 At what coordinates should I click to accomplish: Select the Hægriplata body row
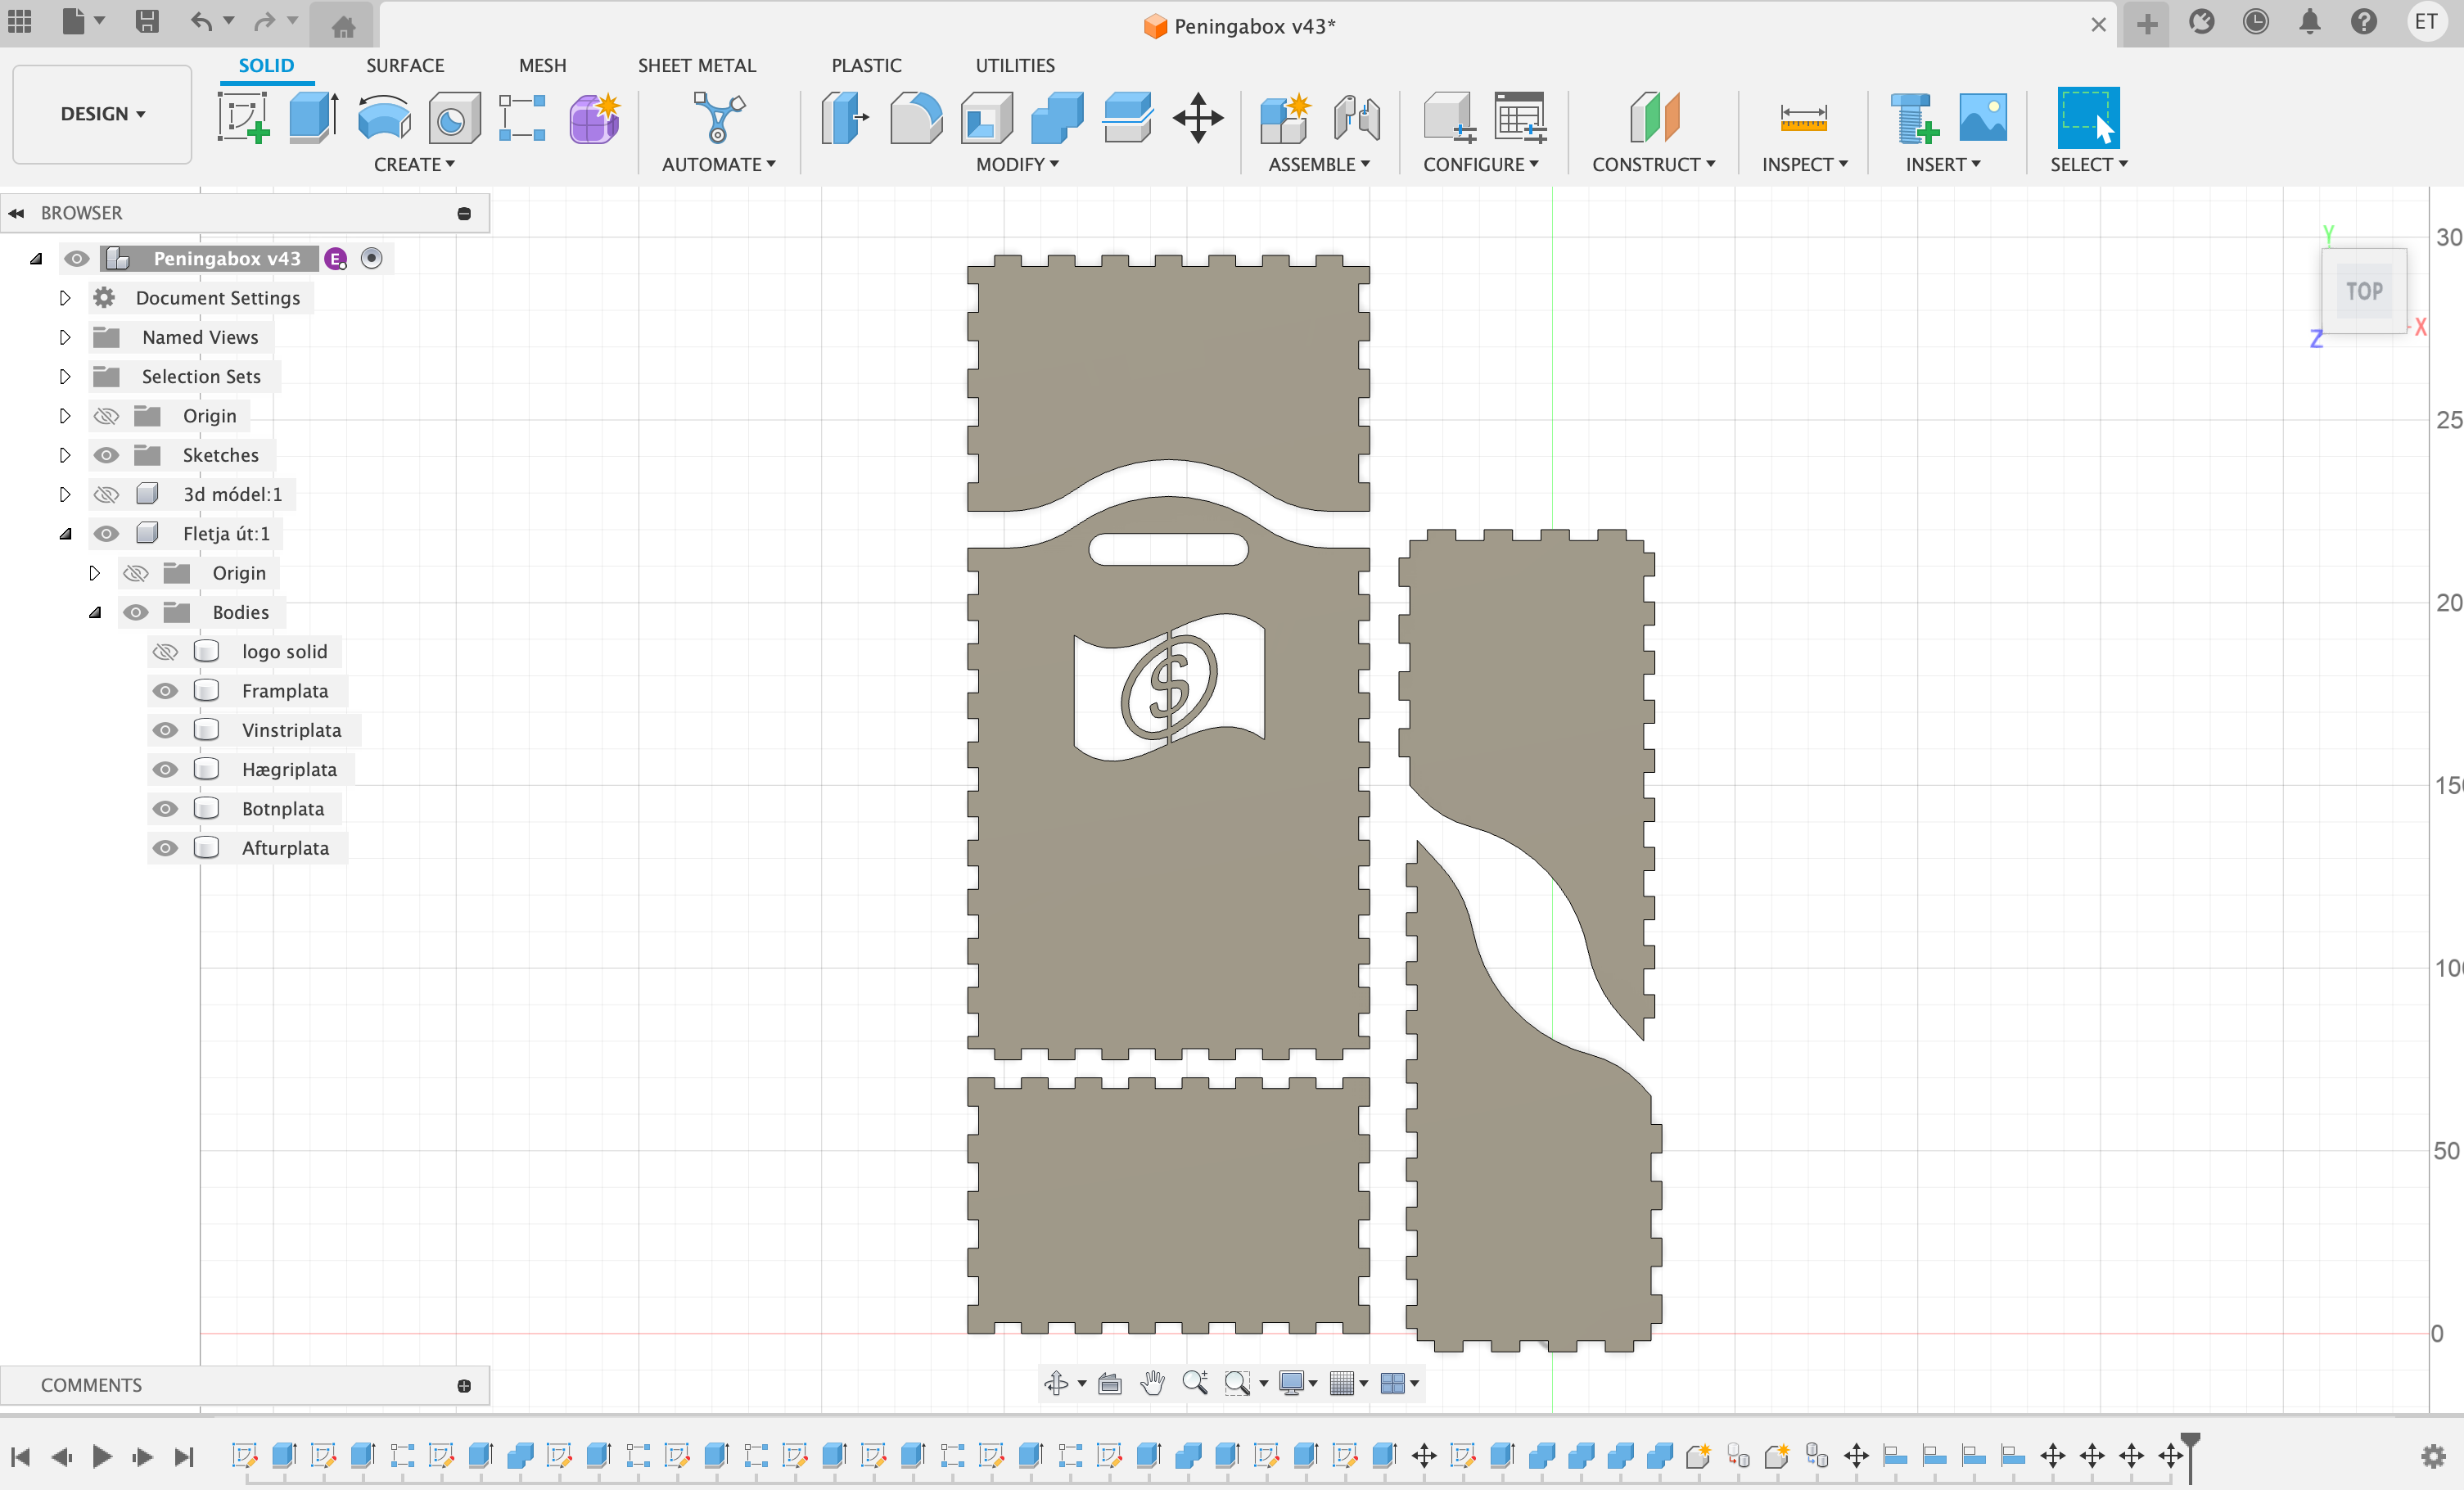(289, 770)
